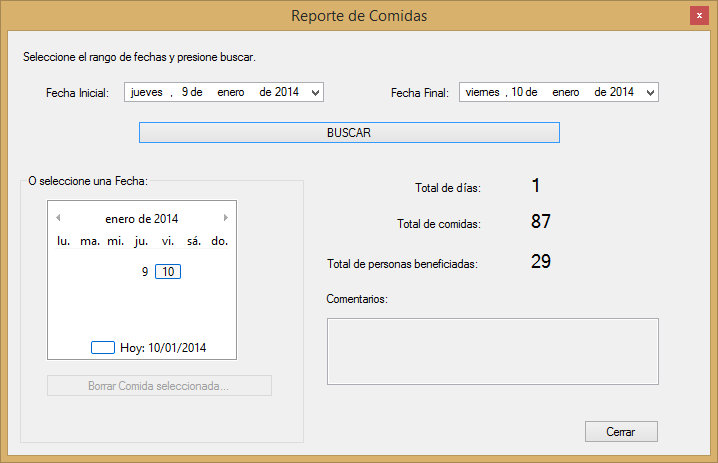Select year '2014' in Fecha Final field
The height and width of the screenshot is (463, 718).
tap(622, 92)
